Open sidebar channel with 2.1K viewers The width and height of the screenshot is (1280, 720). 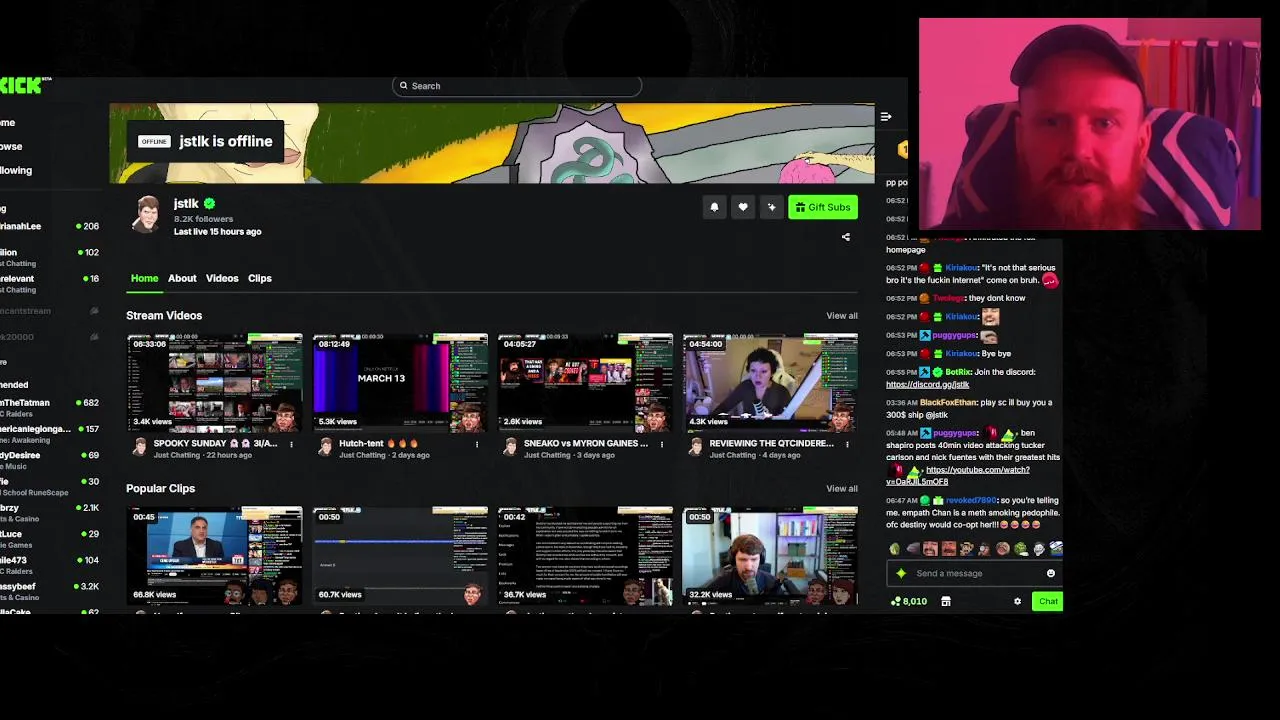click(49, 513)
